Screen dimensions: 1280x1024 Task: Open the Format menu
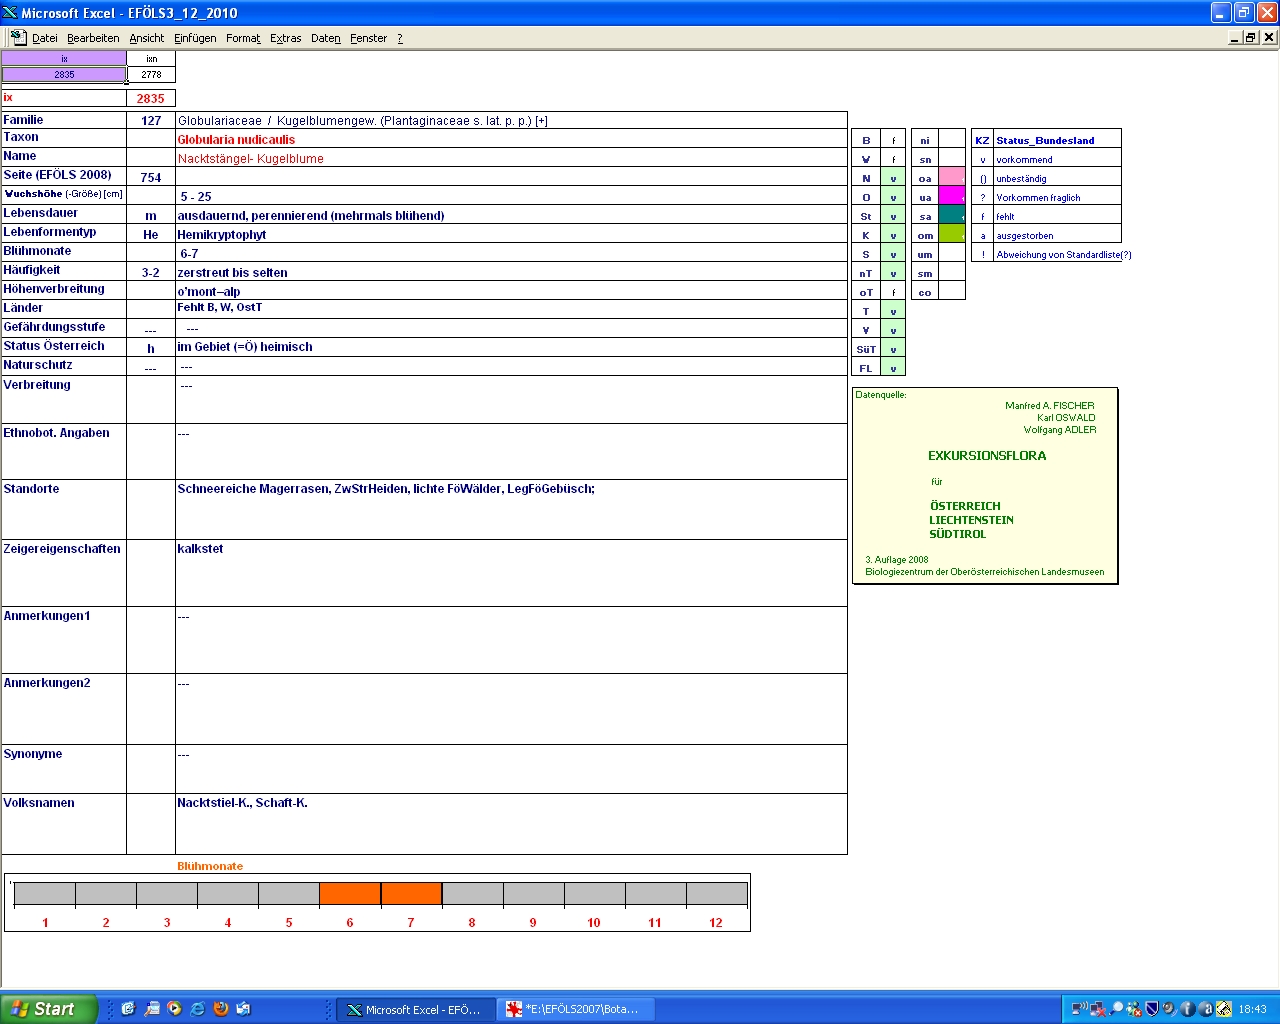(x=243, y=38)
